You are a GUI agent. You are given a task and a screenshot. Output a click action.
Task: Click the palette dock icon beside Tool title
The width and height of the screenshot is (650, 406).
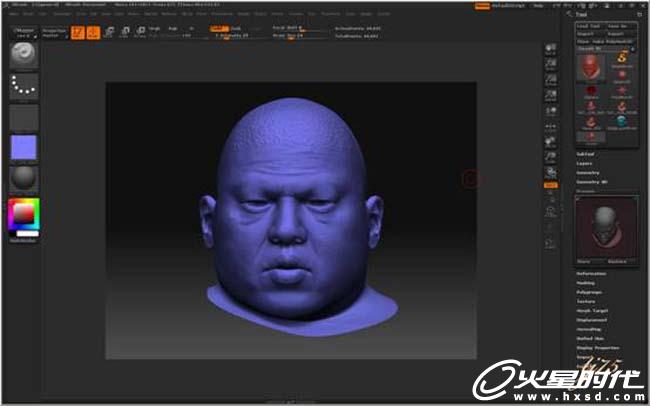point(639,15)
